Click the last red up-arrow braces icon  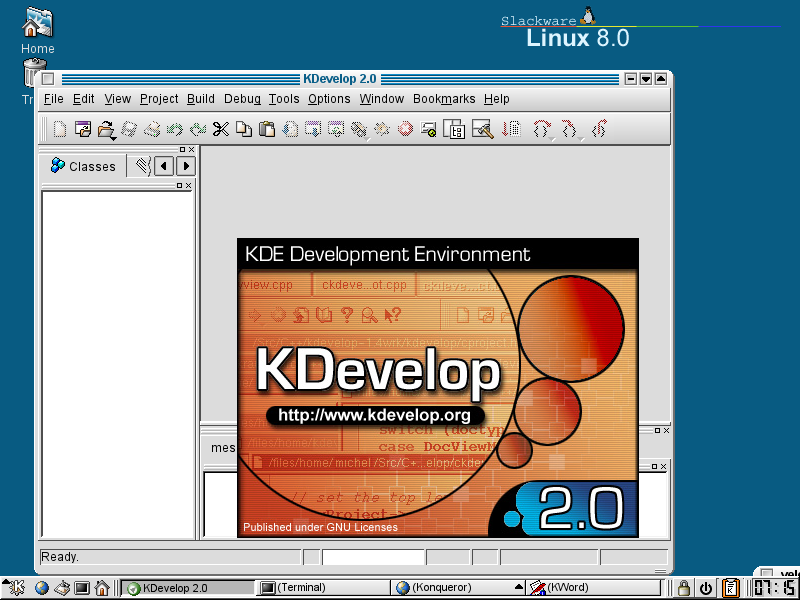click(x=599, y=129)
